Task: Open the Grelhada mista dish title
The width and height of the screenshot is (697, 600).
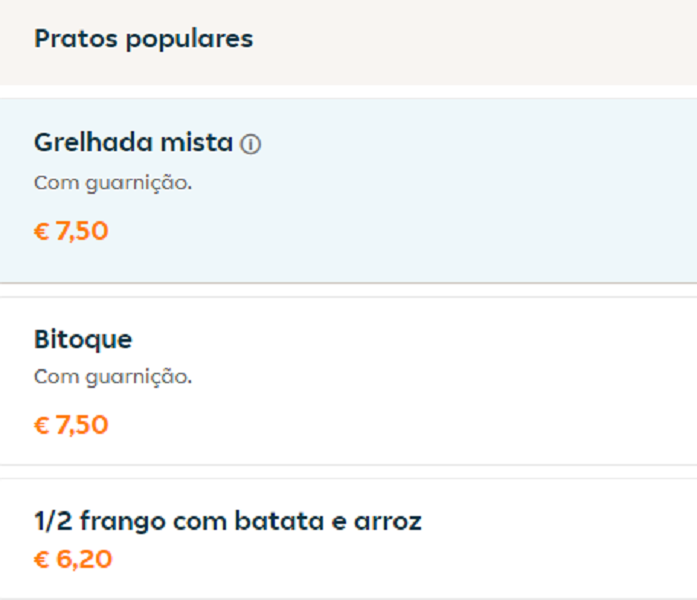Action: (133, 143)
